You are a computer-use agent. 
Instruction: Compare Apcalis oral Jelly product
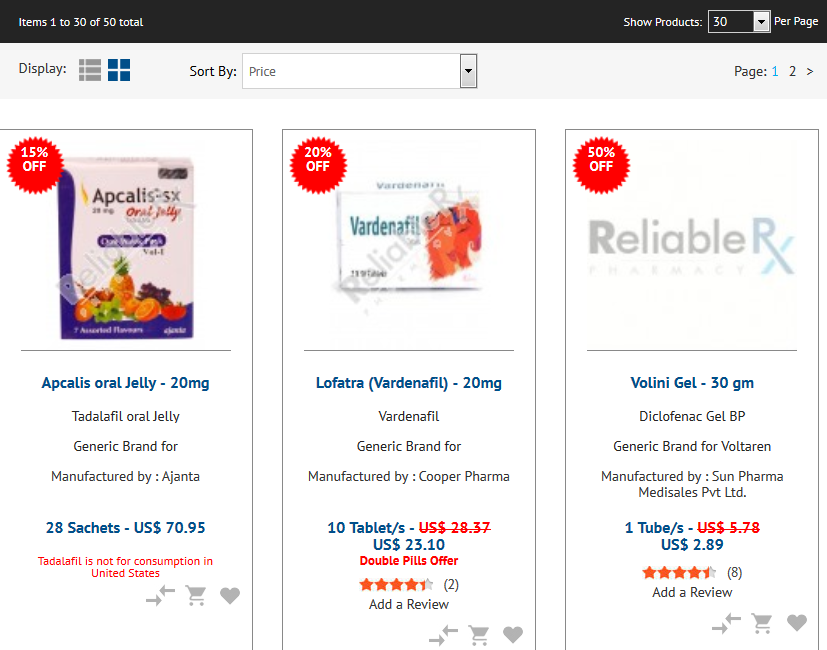(160, 596)
